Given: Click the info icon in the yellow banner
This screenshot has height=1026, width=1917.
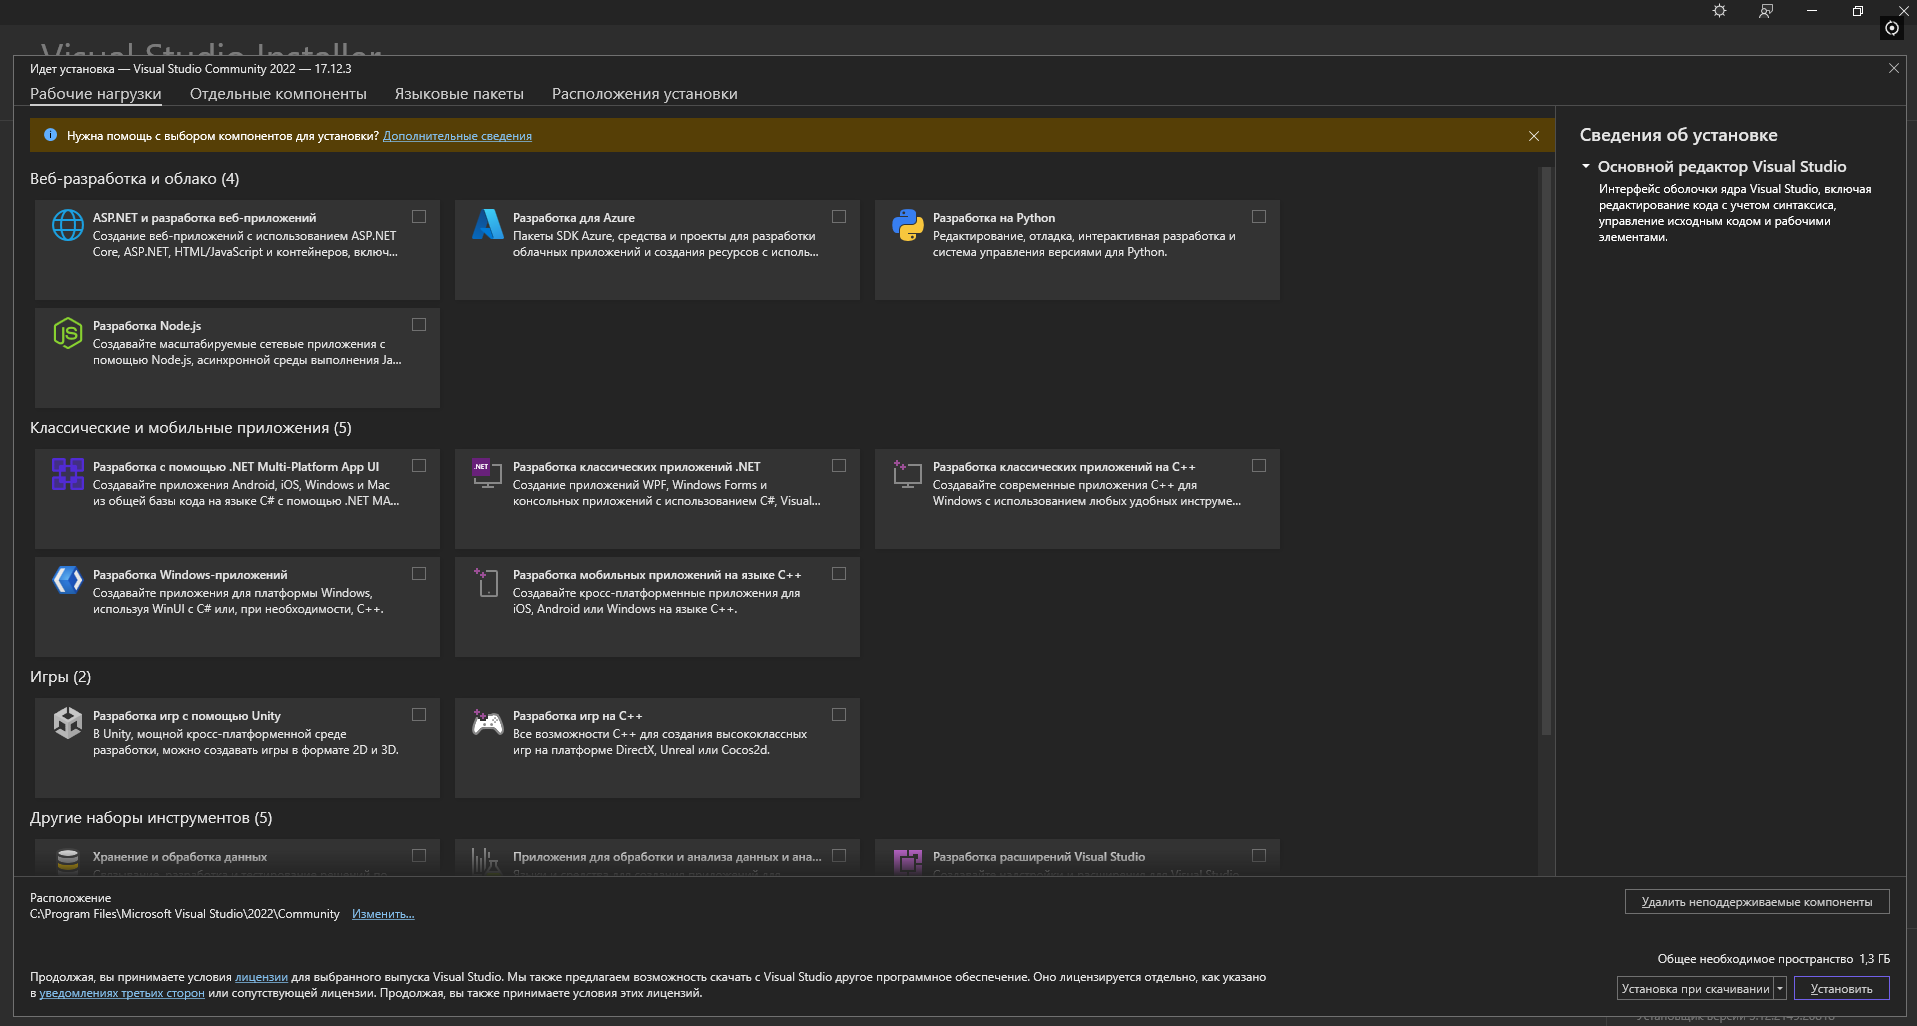Looking at the screenshot, I should [x=50, y=135].
